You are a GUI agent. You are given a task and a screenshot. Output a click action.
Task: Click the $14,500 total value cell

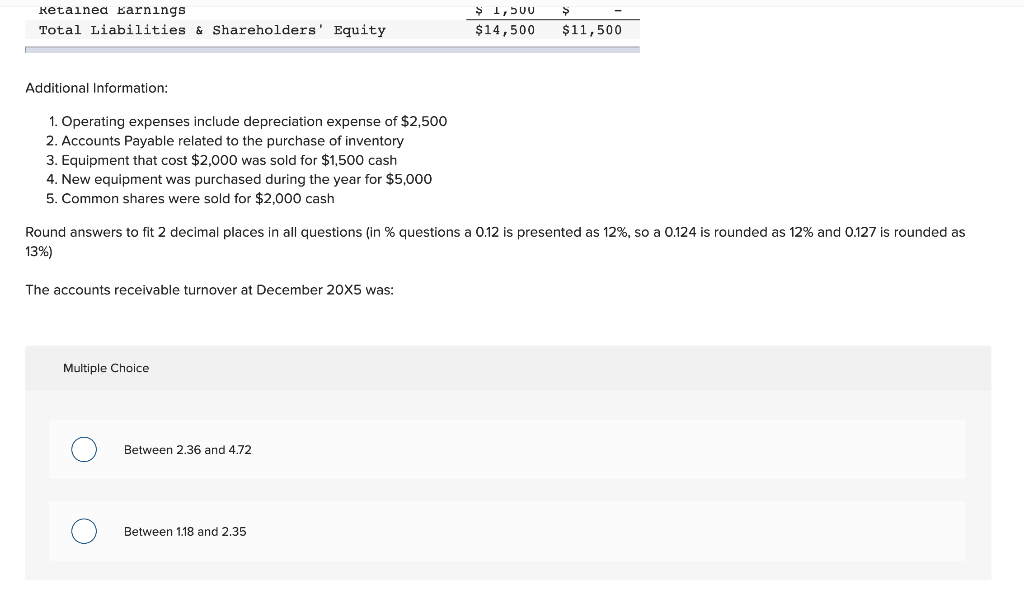(x=503, y=30)
